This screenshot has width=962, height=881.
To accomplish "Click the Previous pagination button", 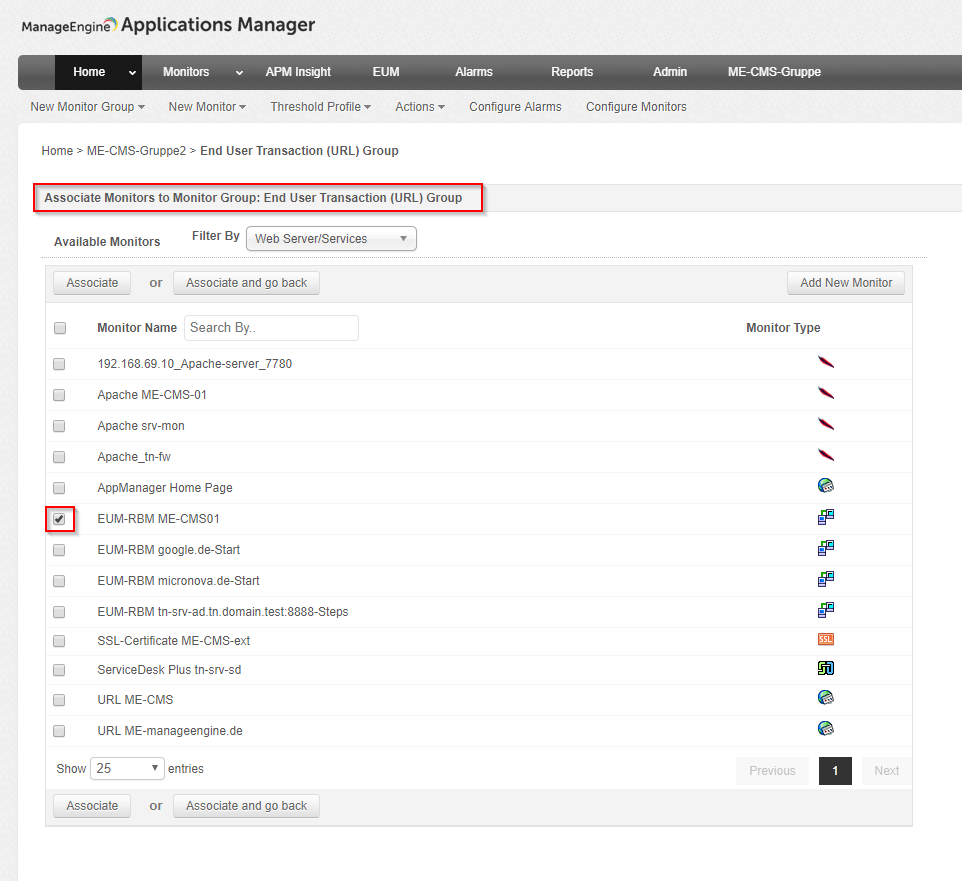I will click(x=772, y=771).
